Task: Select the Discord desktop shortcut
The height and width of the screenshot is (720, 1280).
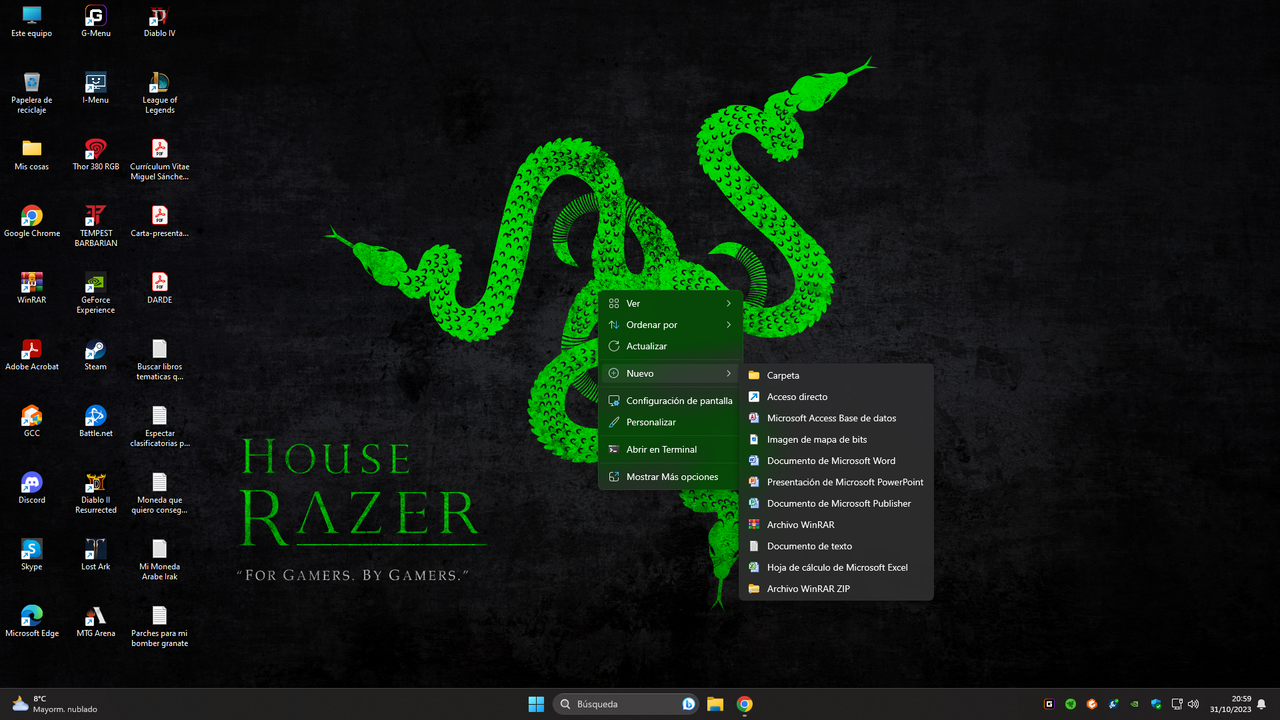Action: pyautogui.click(x=32, y=488)
